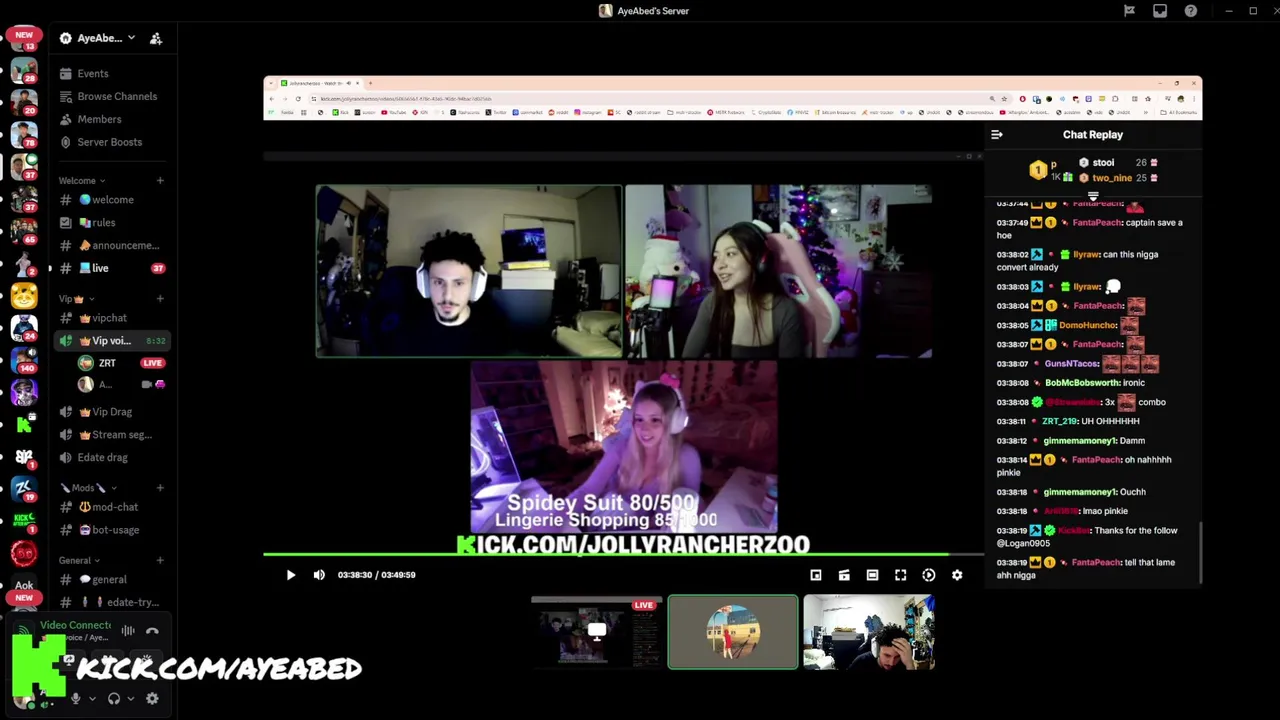Open server icon with 78 notifications
Image resolution: width=1280 pixels, height=720 pixels.
[24, 133]
